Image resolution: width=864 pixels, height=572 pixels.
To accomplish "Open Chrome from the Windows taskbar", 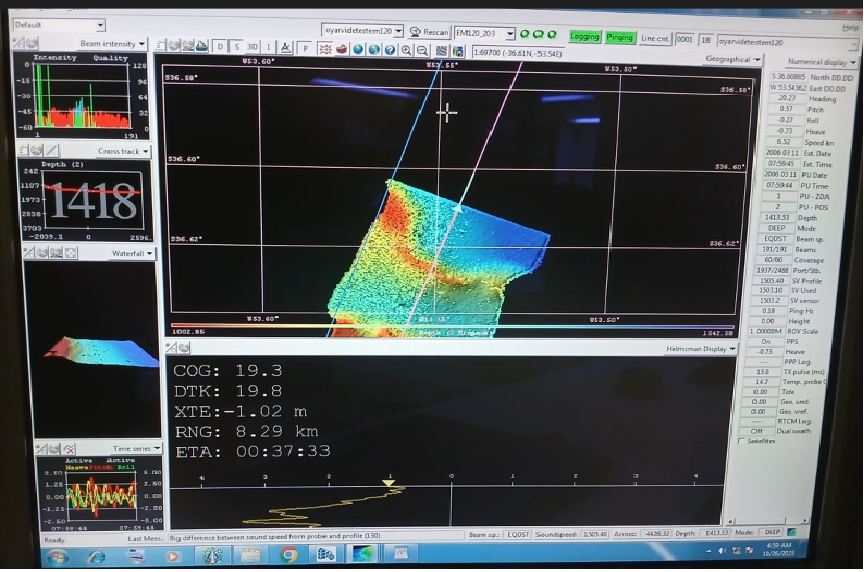I will coord(289,554).
